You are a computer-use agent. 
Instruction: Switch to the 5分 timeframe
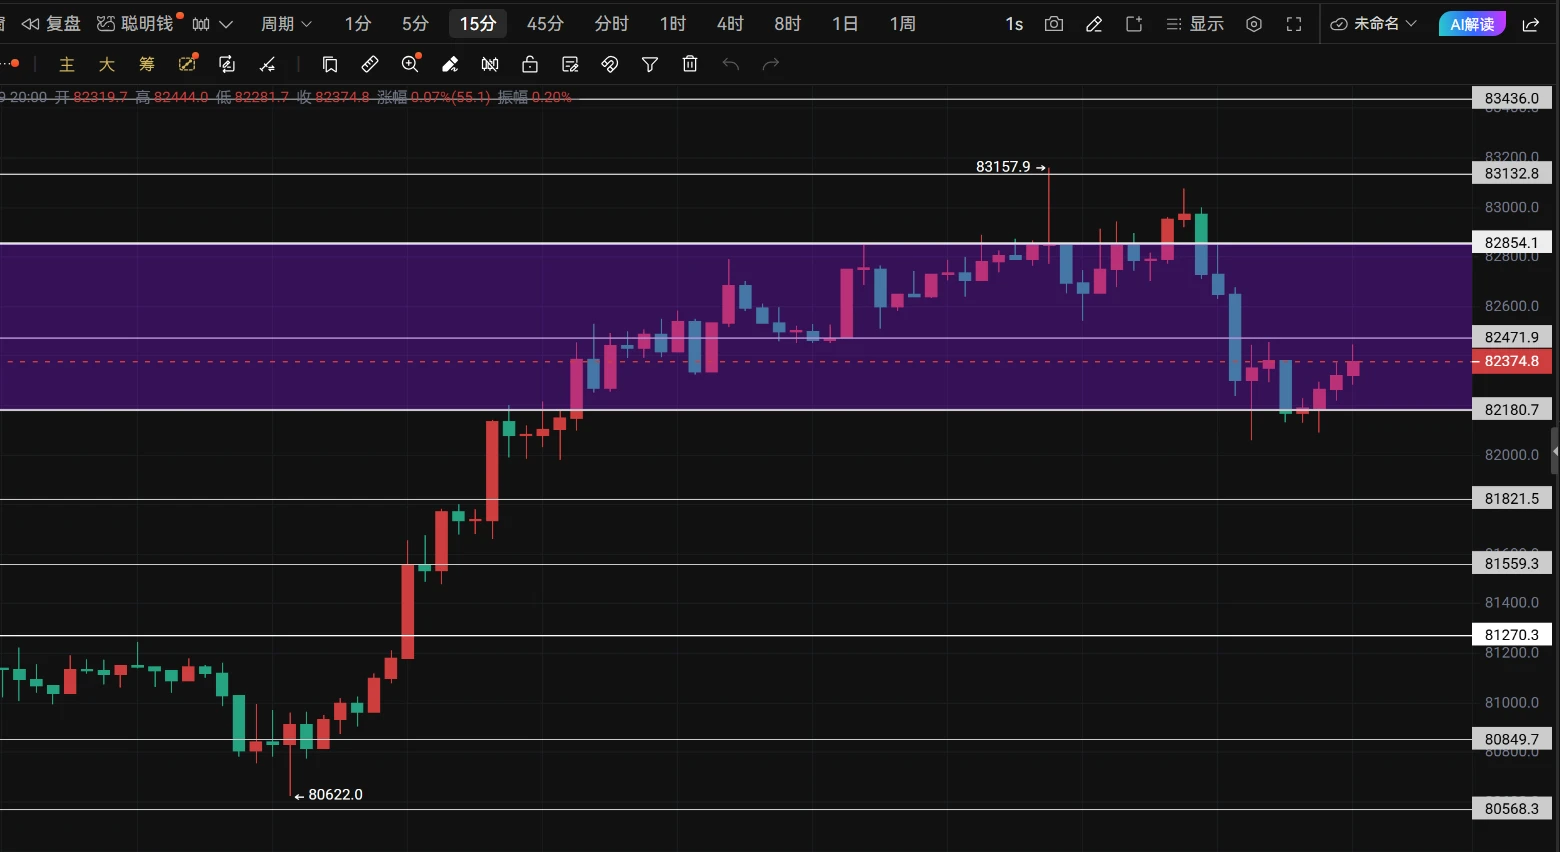tap(415, 24)
